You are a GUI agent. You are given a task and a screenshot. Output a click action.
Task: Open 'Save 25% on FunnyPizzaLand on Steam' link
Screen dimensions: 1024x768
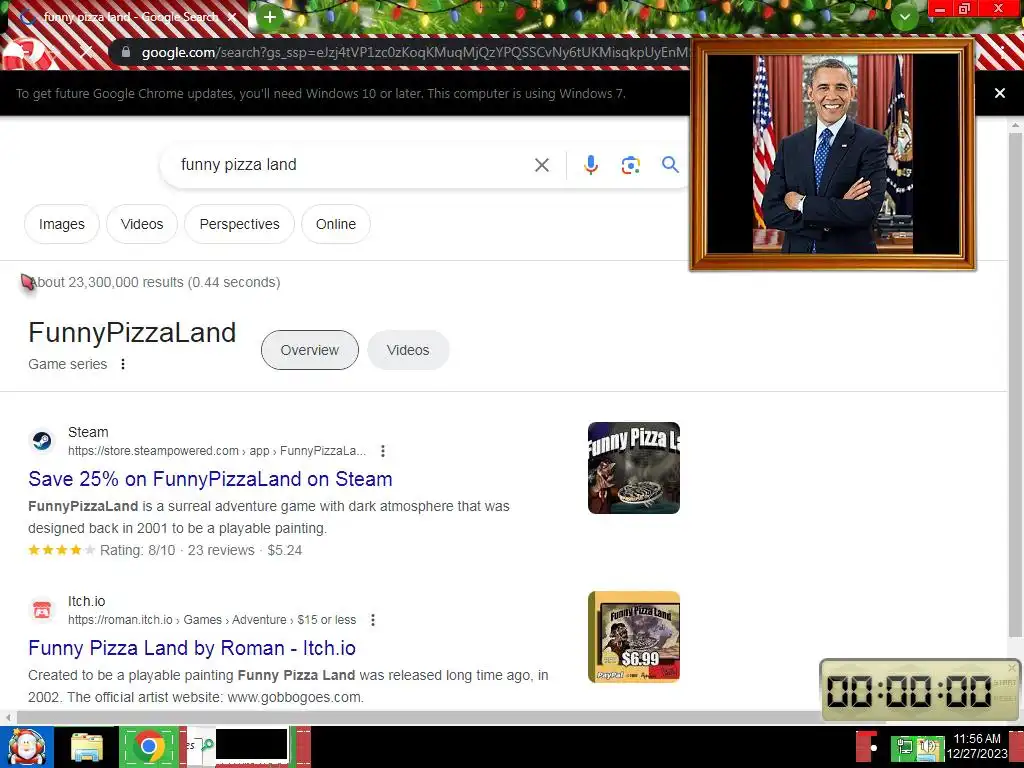(x=210, y=479)
